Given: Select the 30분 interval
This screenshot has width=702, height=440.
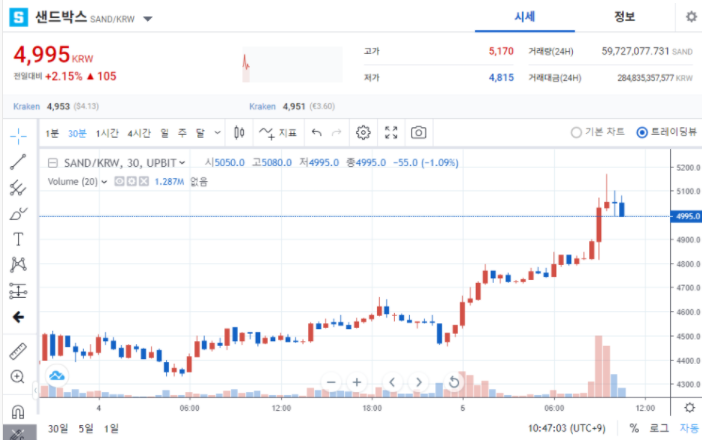Looking at the screenshot, I should tap(77, 133).
